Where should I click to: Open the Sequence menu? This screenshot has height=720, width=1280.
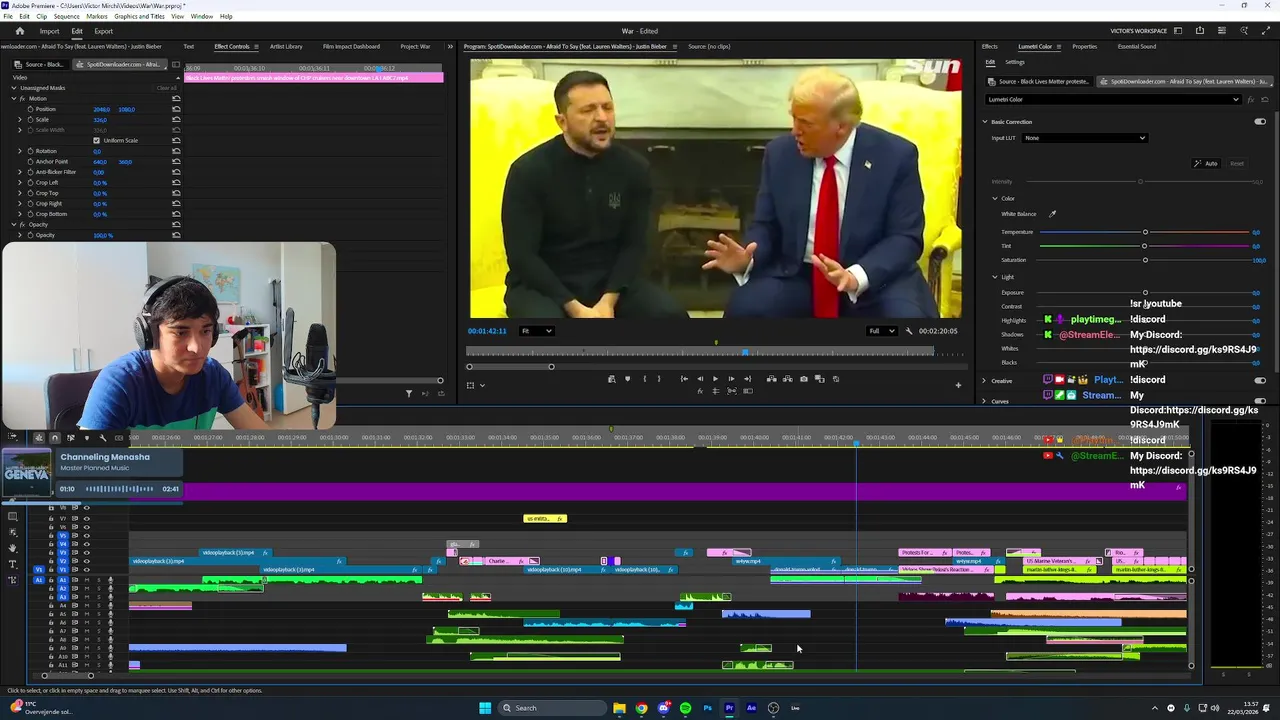[x=67, y=16]
